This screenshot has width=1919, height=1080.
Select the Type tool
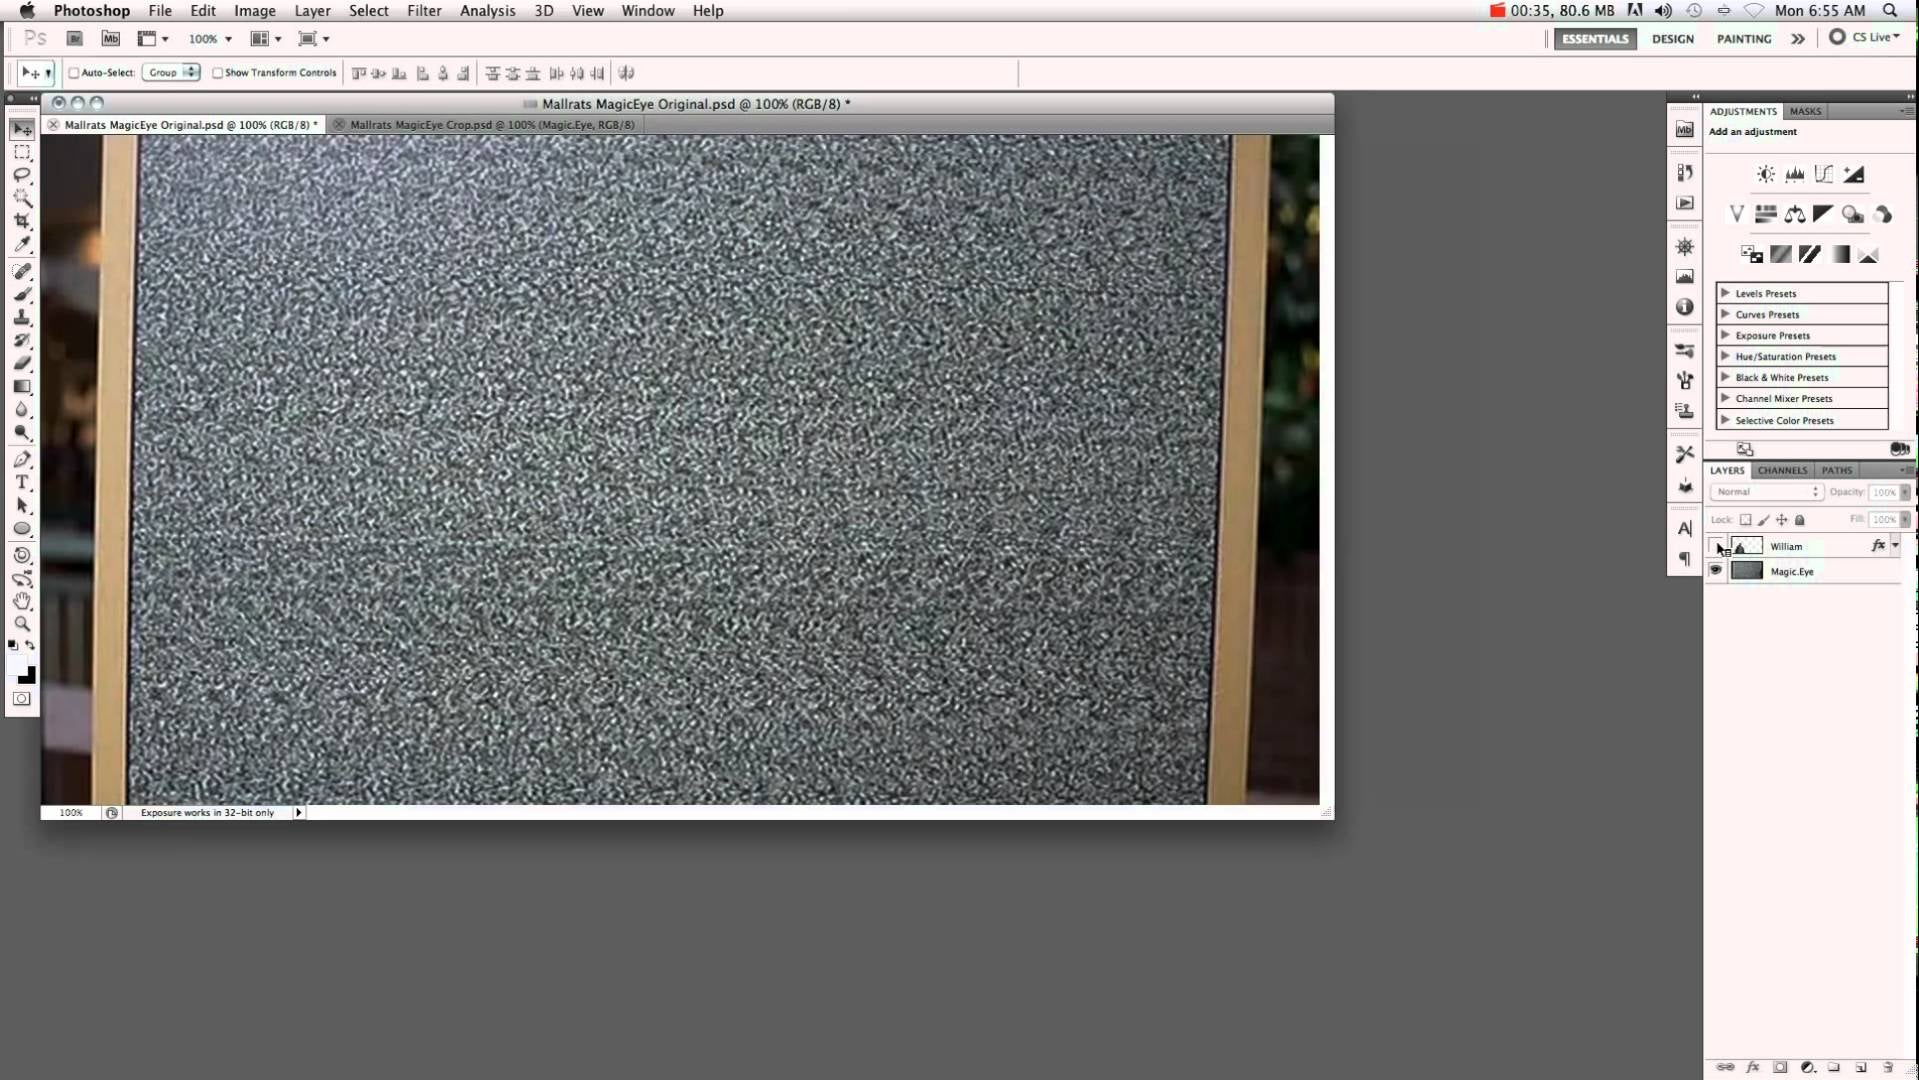22,482
